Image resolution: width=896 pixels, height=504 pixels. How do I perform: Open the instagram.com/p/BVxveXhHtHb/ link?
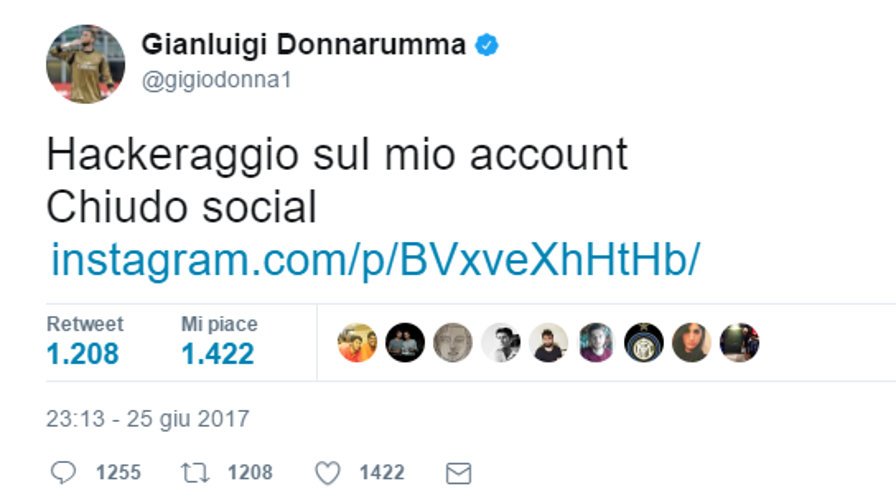click(375, 260)
